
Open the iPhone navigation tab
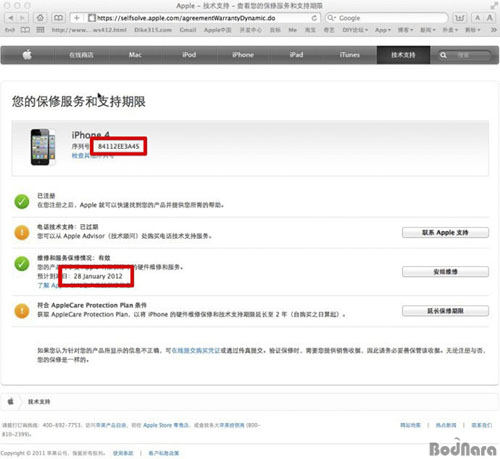[x=243, y=55]
